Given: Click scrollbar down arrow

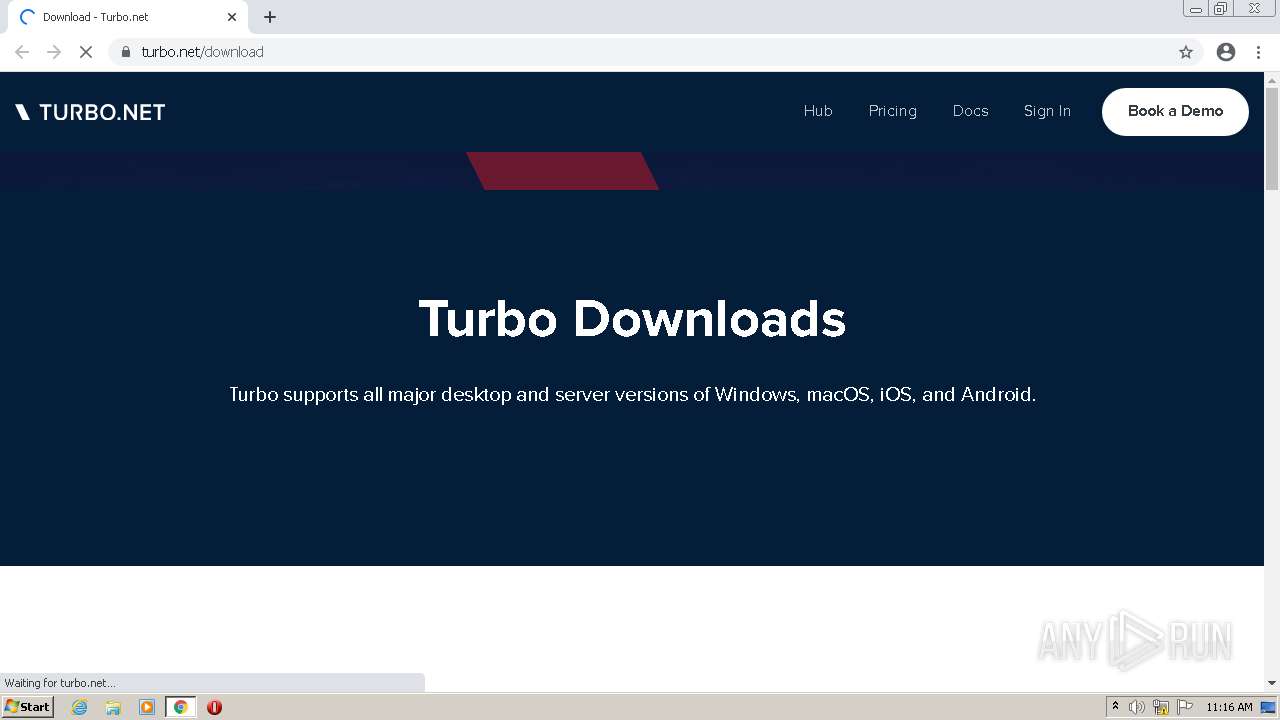Looking at the screenshot, I should (1272, 683).
